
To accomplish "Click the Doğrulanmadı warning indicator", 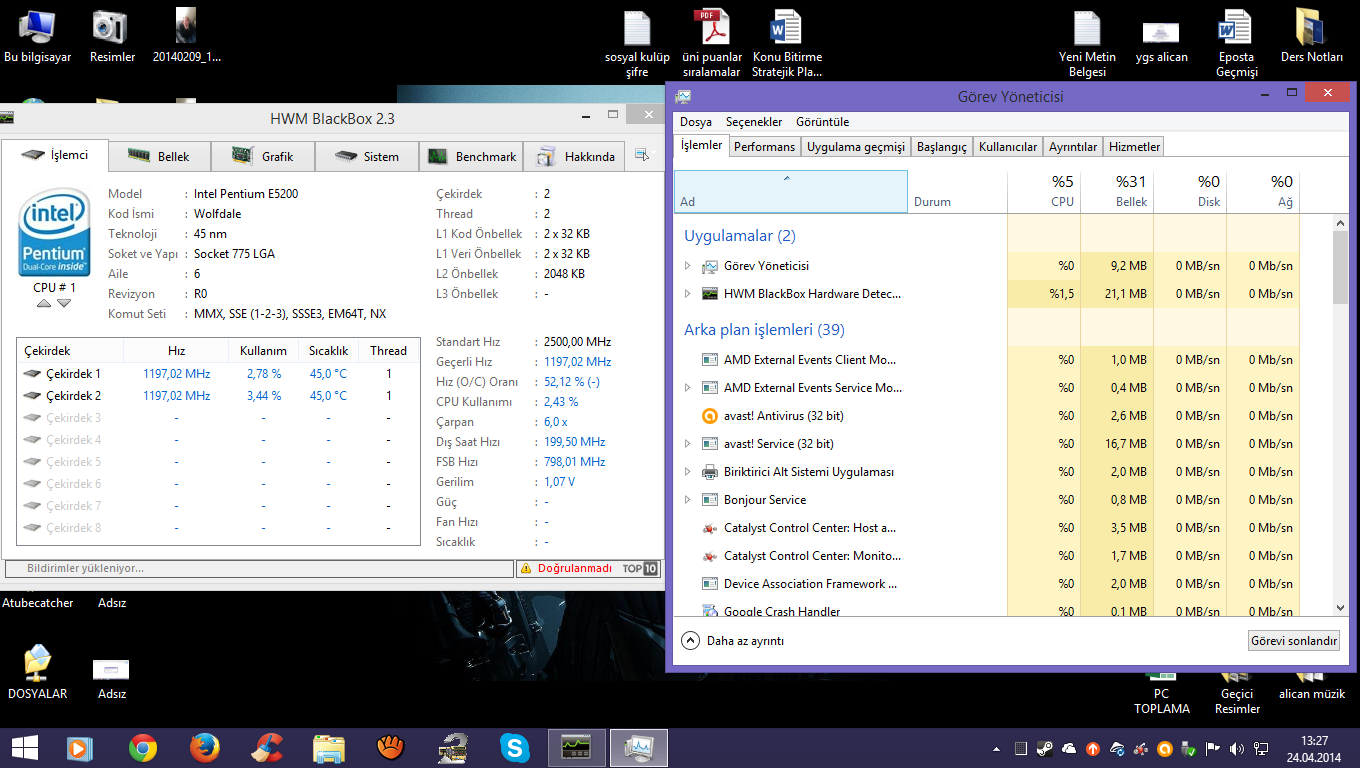I will (x=567, y=568).
